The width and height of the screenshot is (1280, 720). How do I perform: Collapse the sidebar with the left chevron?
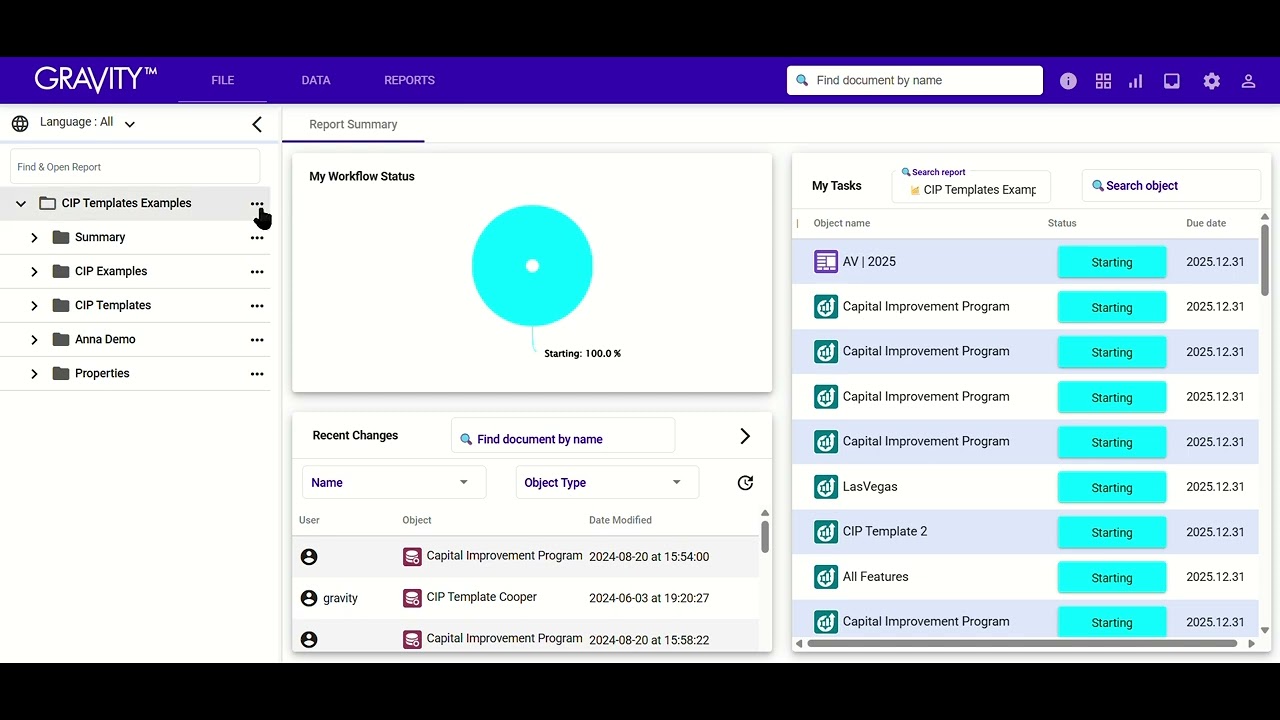coord(257,124)
